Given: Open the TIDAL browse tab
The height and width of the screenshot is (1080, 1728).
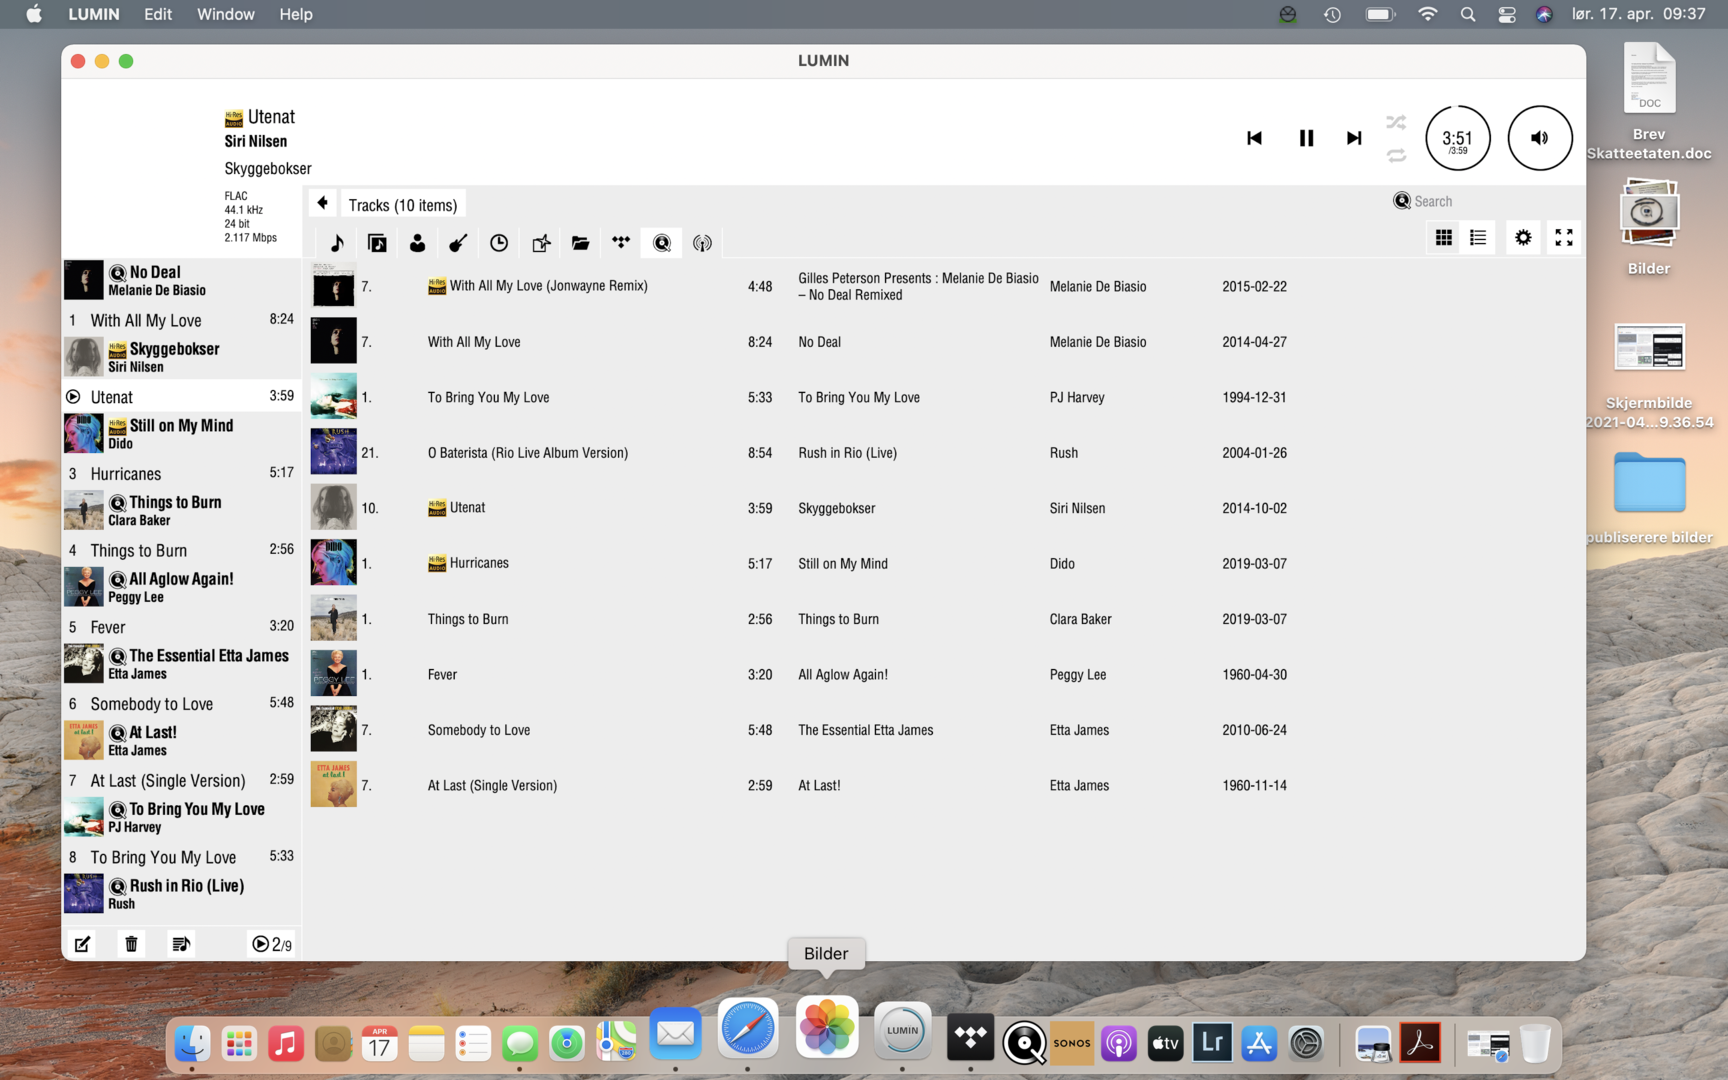Looking at the screenshot, I should coord(621,243).
